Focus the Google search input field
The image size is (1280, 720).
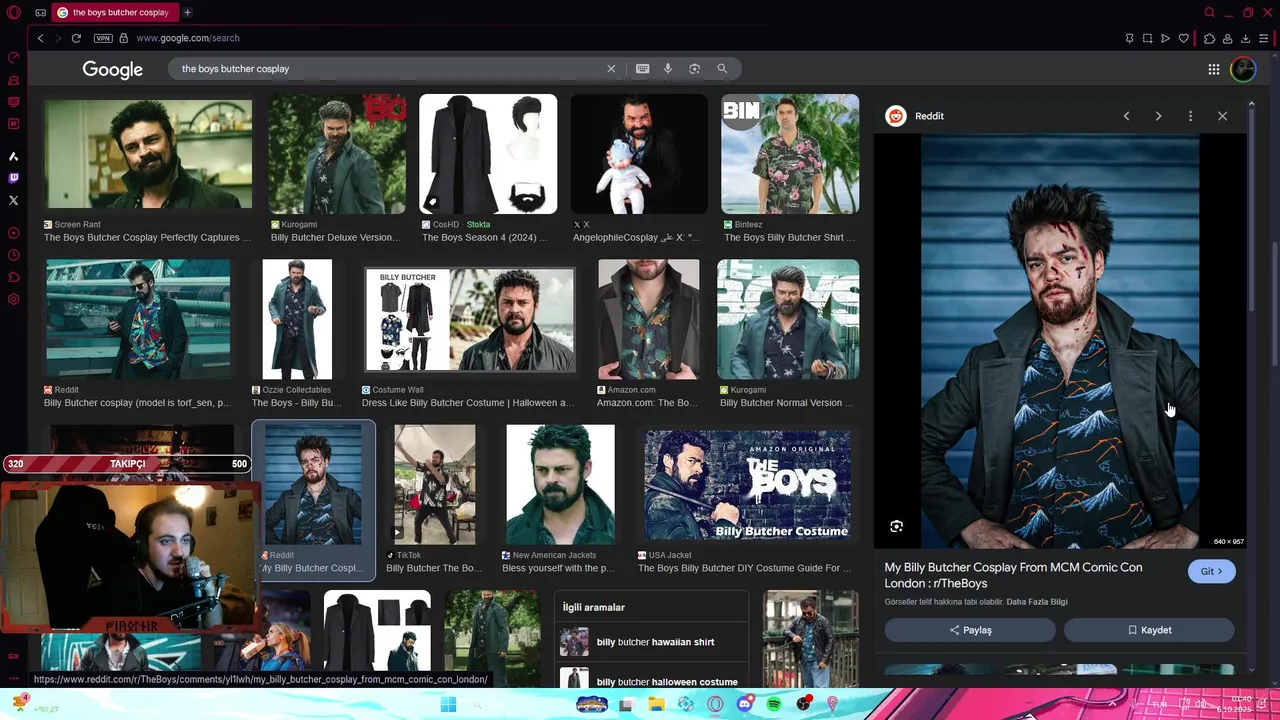click(390, 69)
